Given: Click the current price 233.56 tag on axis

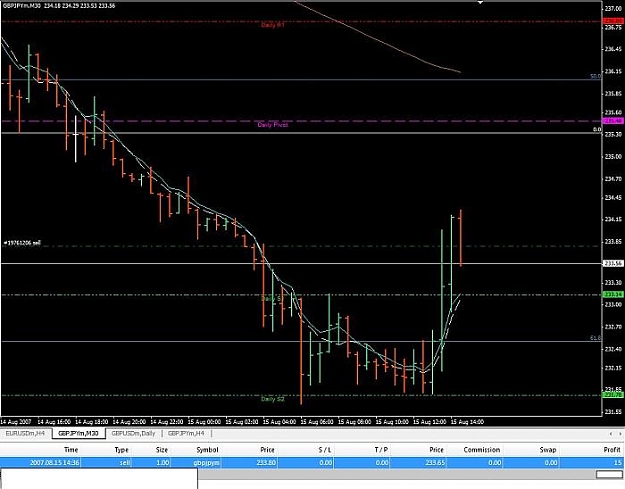Looking at the screenshot, I should [613, 263].
